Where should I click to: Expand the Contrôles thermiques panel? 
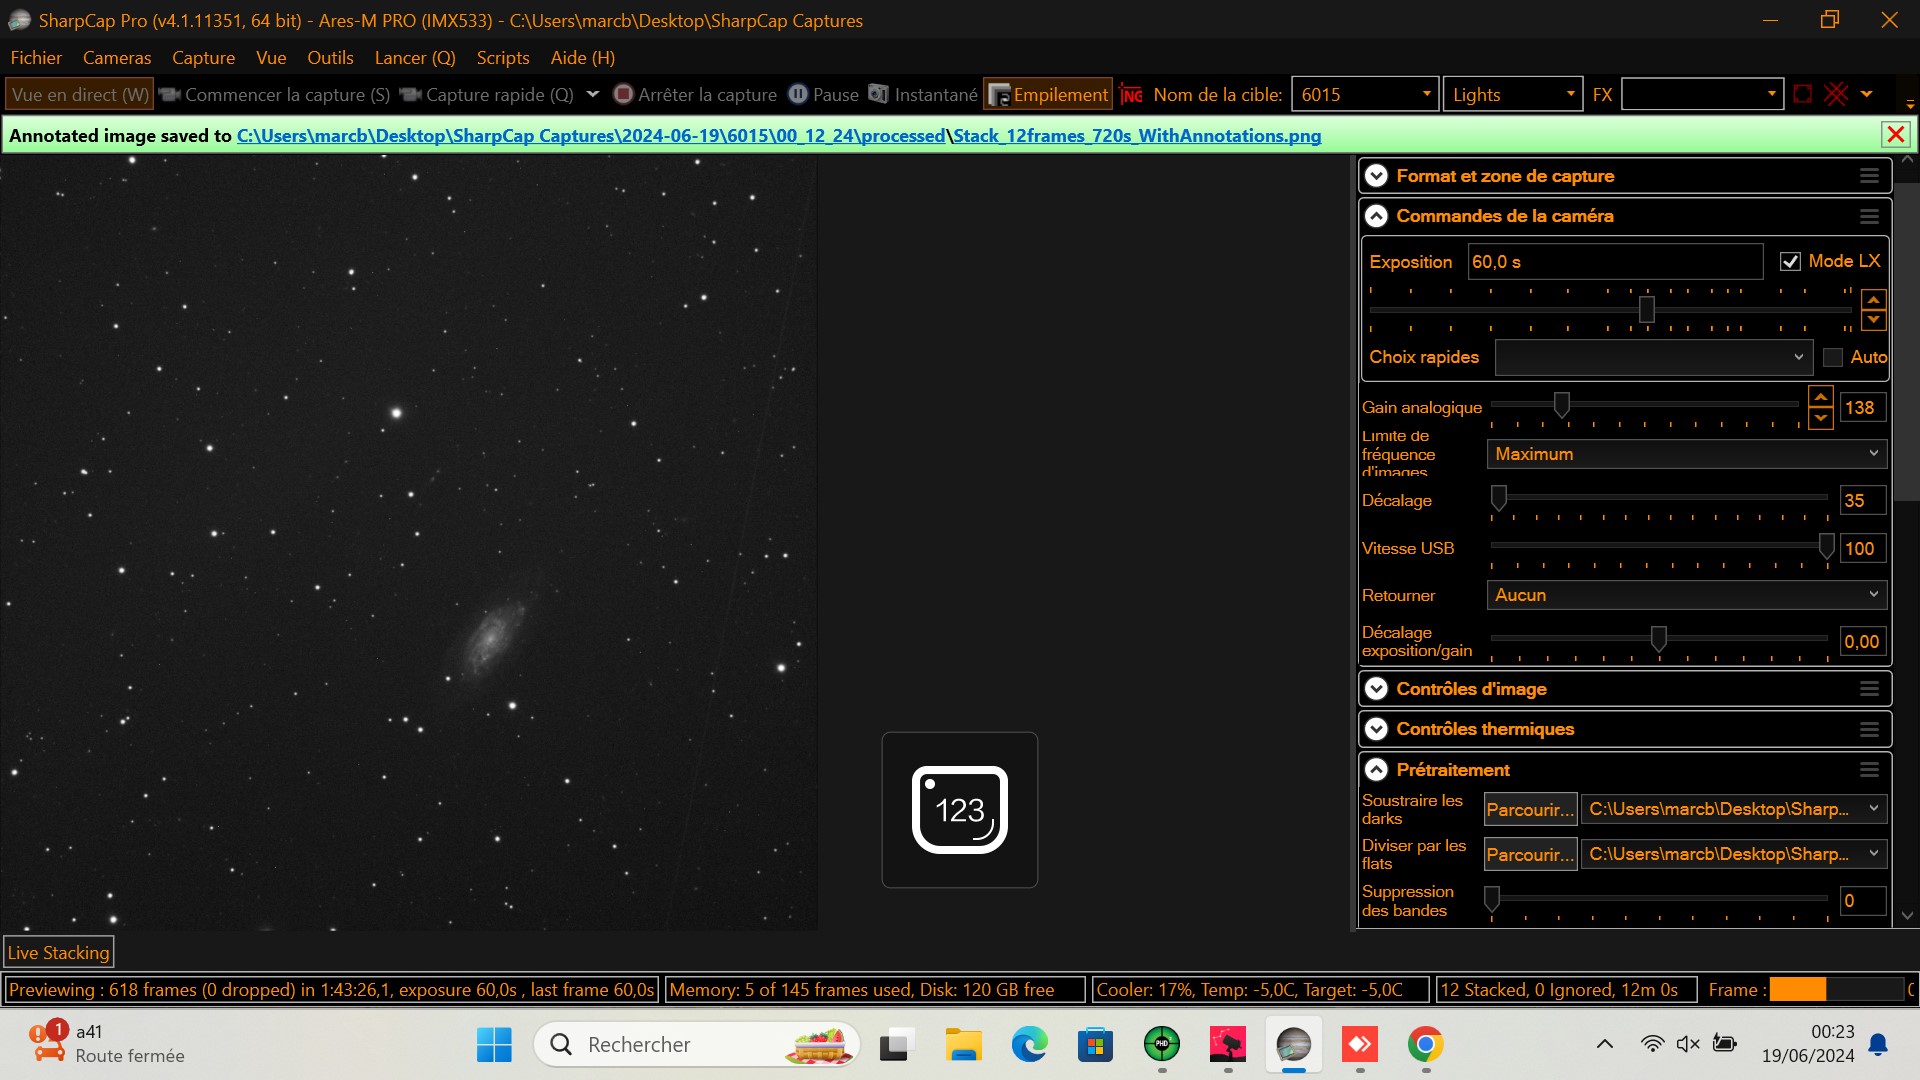[x=1376, y=729]
